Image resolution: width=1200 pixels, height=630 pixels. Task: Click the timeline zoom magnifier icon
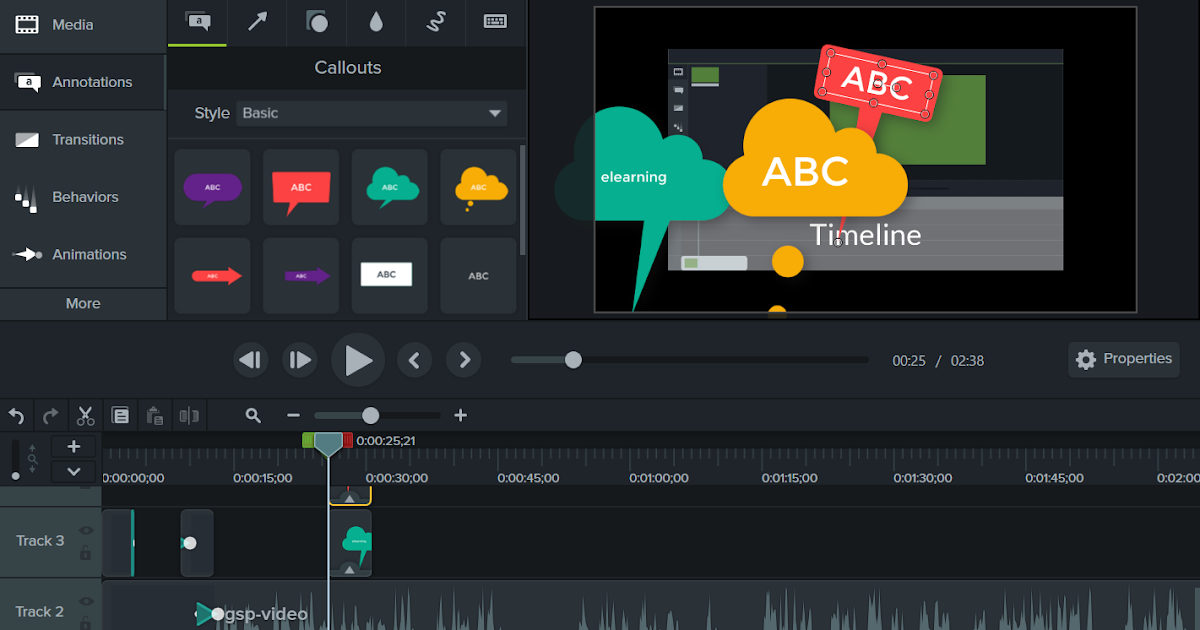pyautogui.click(x=253, y=416)
